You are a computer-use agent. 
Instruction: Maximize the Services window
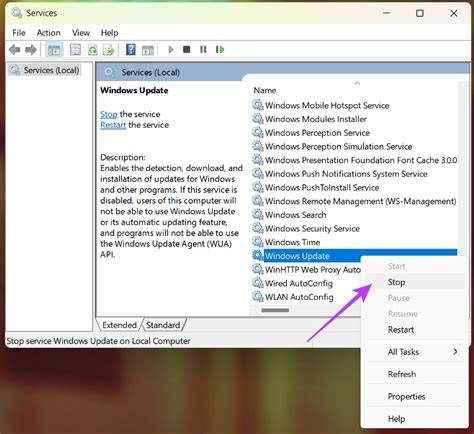point(420,13)
